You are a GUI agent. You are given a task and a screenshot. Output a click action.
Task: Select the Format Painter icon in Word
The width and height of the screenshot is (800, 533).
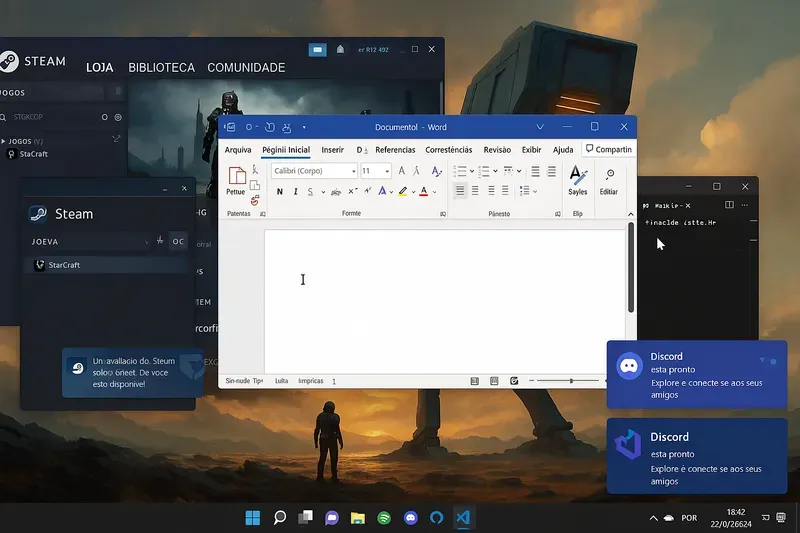[x=255, y=200]
